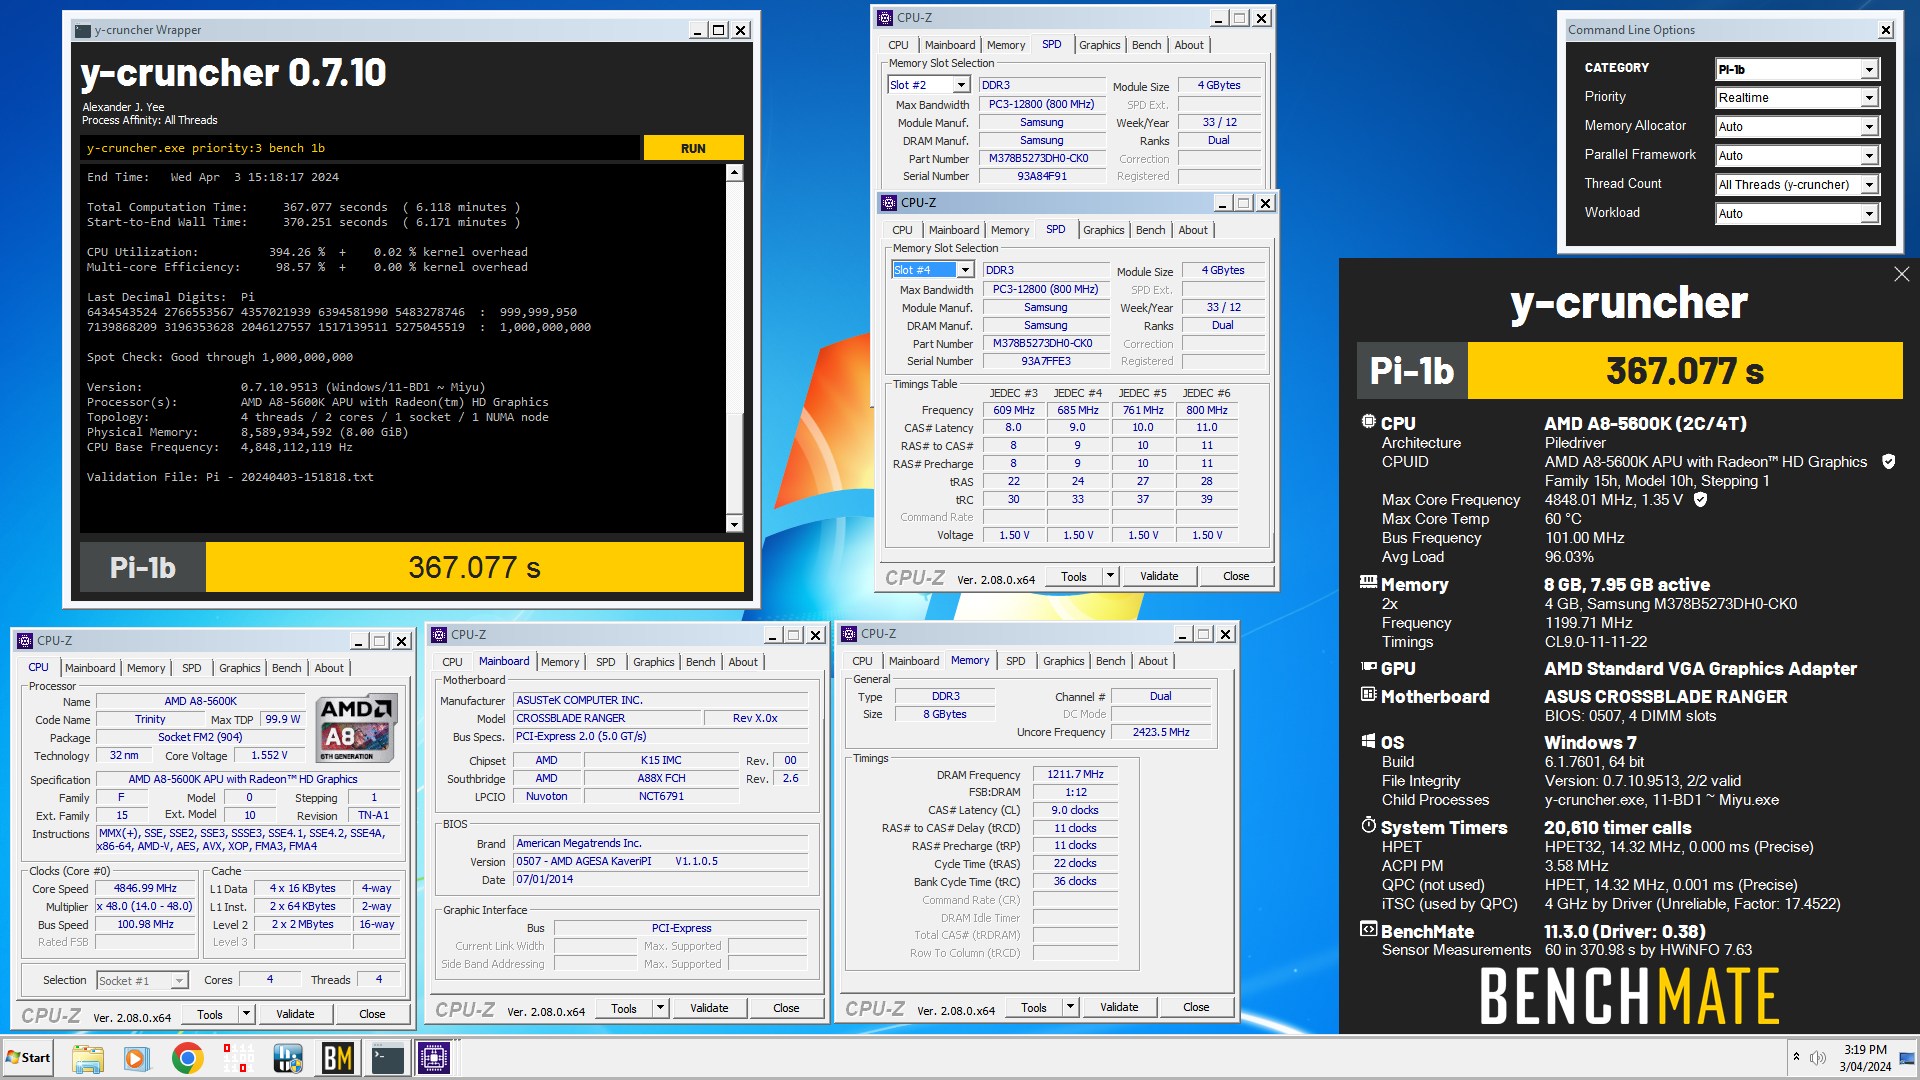Click the verified shield beside Max Core Frequency
The image size is (1920, 1080).
(x=1700, y=499)
